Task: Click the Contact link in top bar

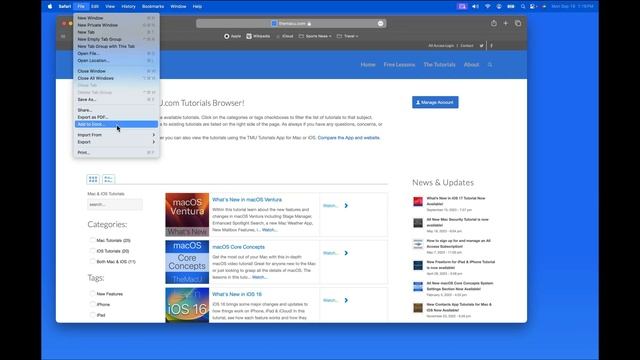Action: [467, 46]
